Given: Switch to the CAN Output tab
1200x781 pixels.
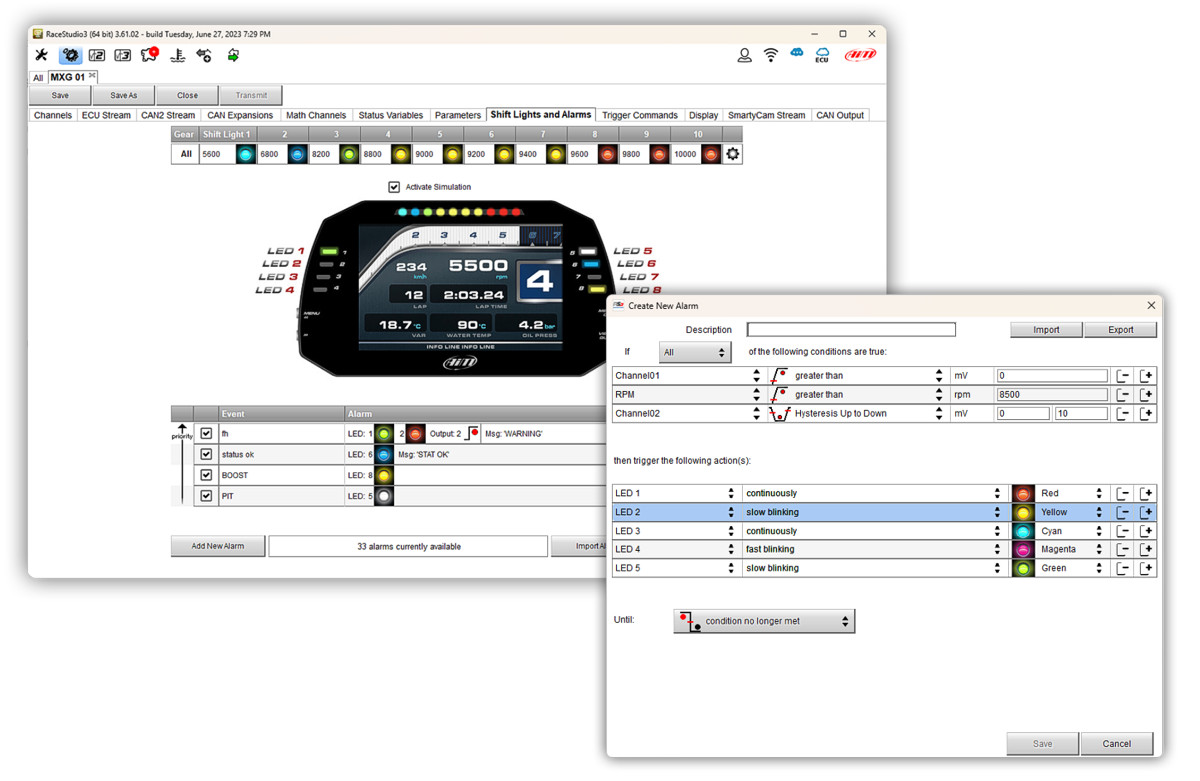Looking at the screenshot, I should tap(840, 115).
